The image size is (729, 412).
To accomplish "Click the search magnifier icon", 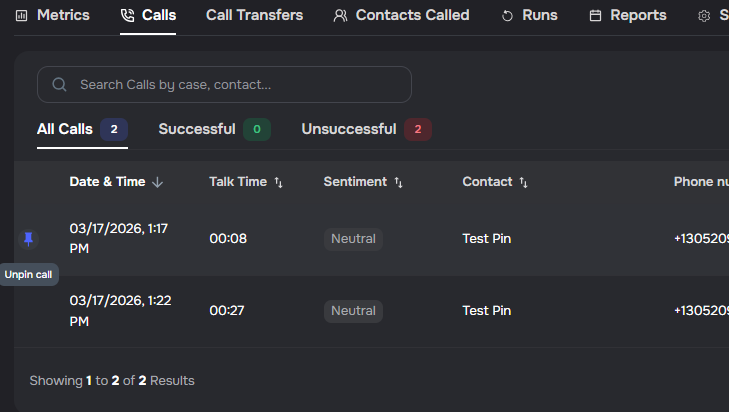I will click(x=59, y=85).
